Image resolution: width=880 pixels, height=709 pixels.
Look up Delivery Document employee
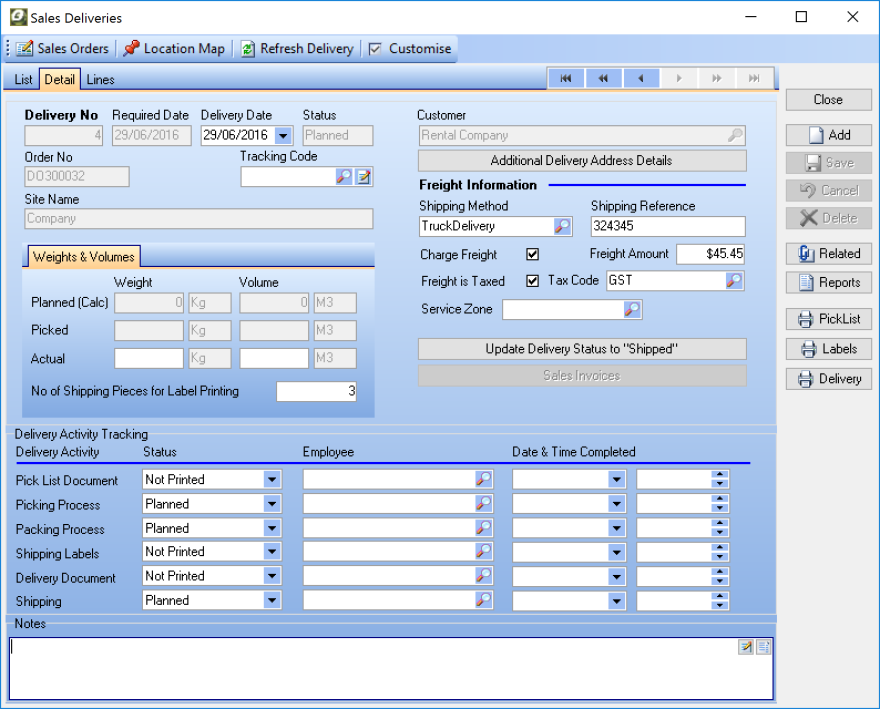point(483,576)
